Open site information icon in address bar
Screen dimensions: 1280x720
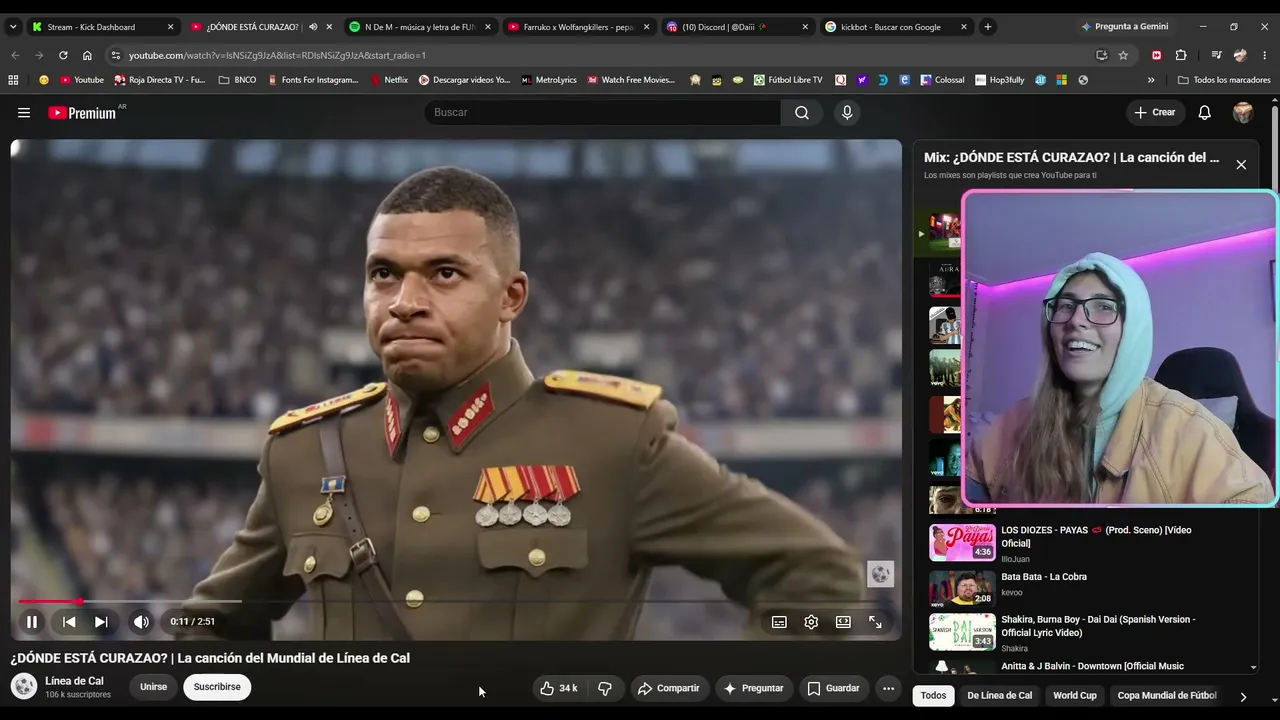coord(116,56)
